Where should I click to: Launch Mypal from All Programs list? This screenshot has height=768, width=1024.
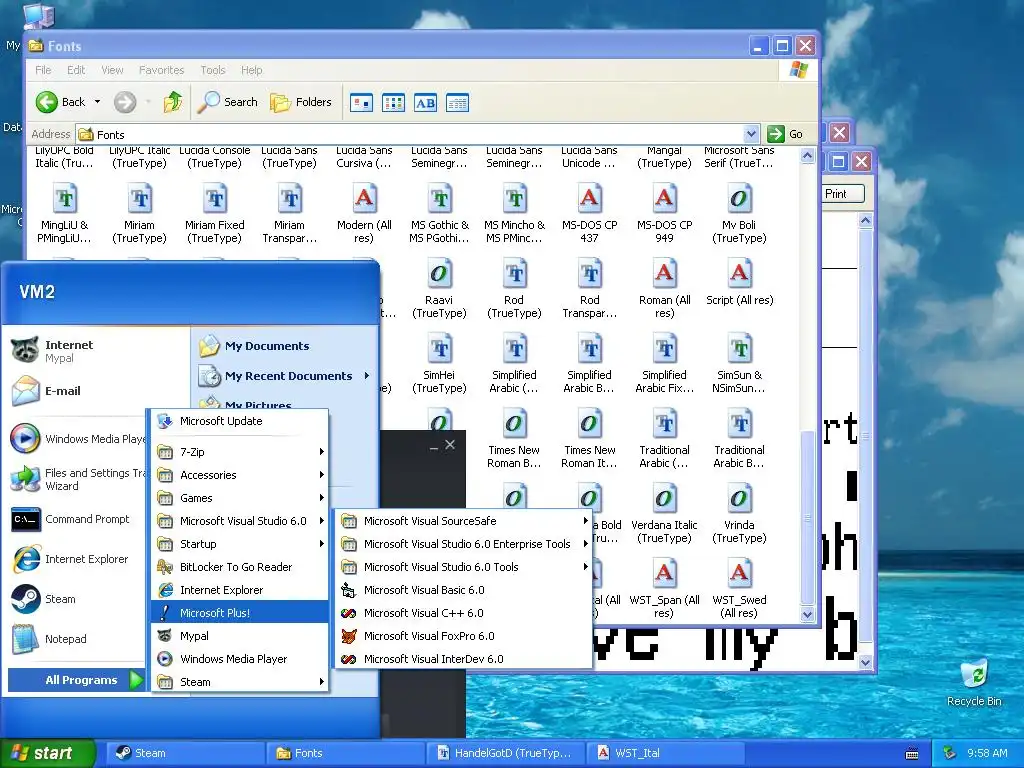click(x=240, y=635)
